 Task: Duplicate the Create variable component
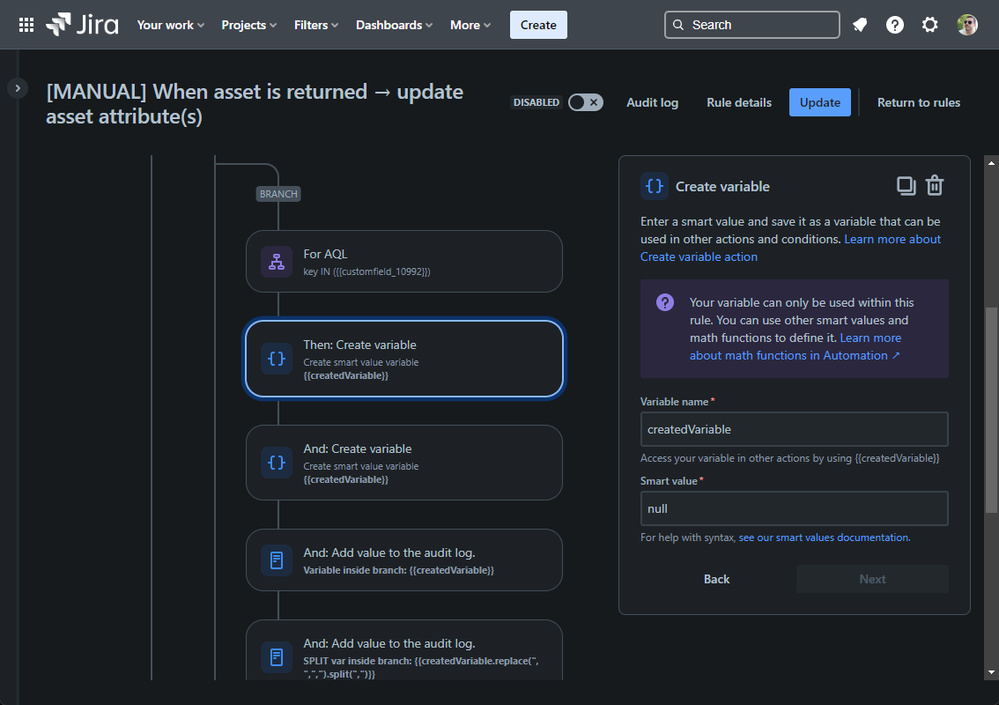[x=906, y=186]
